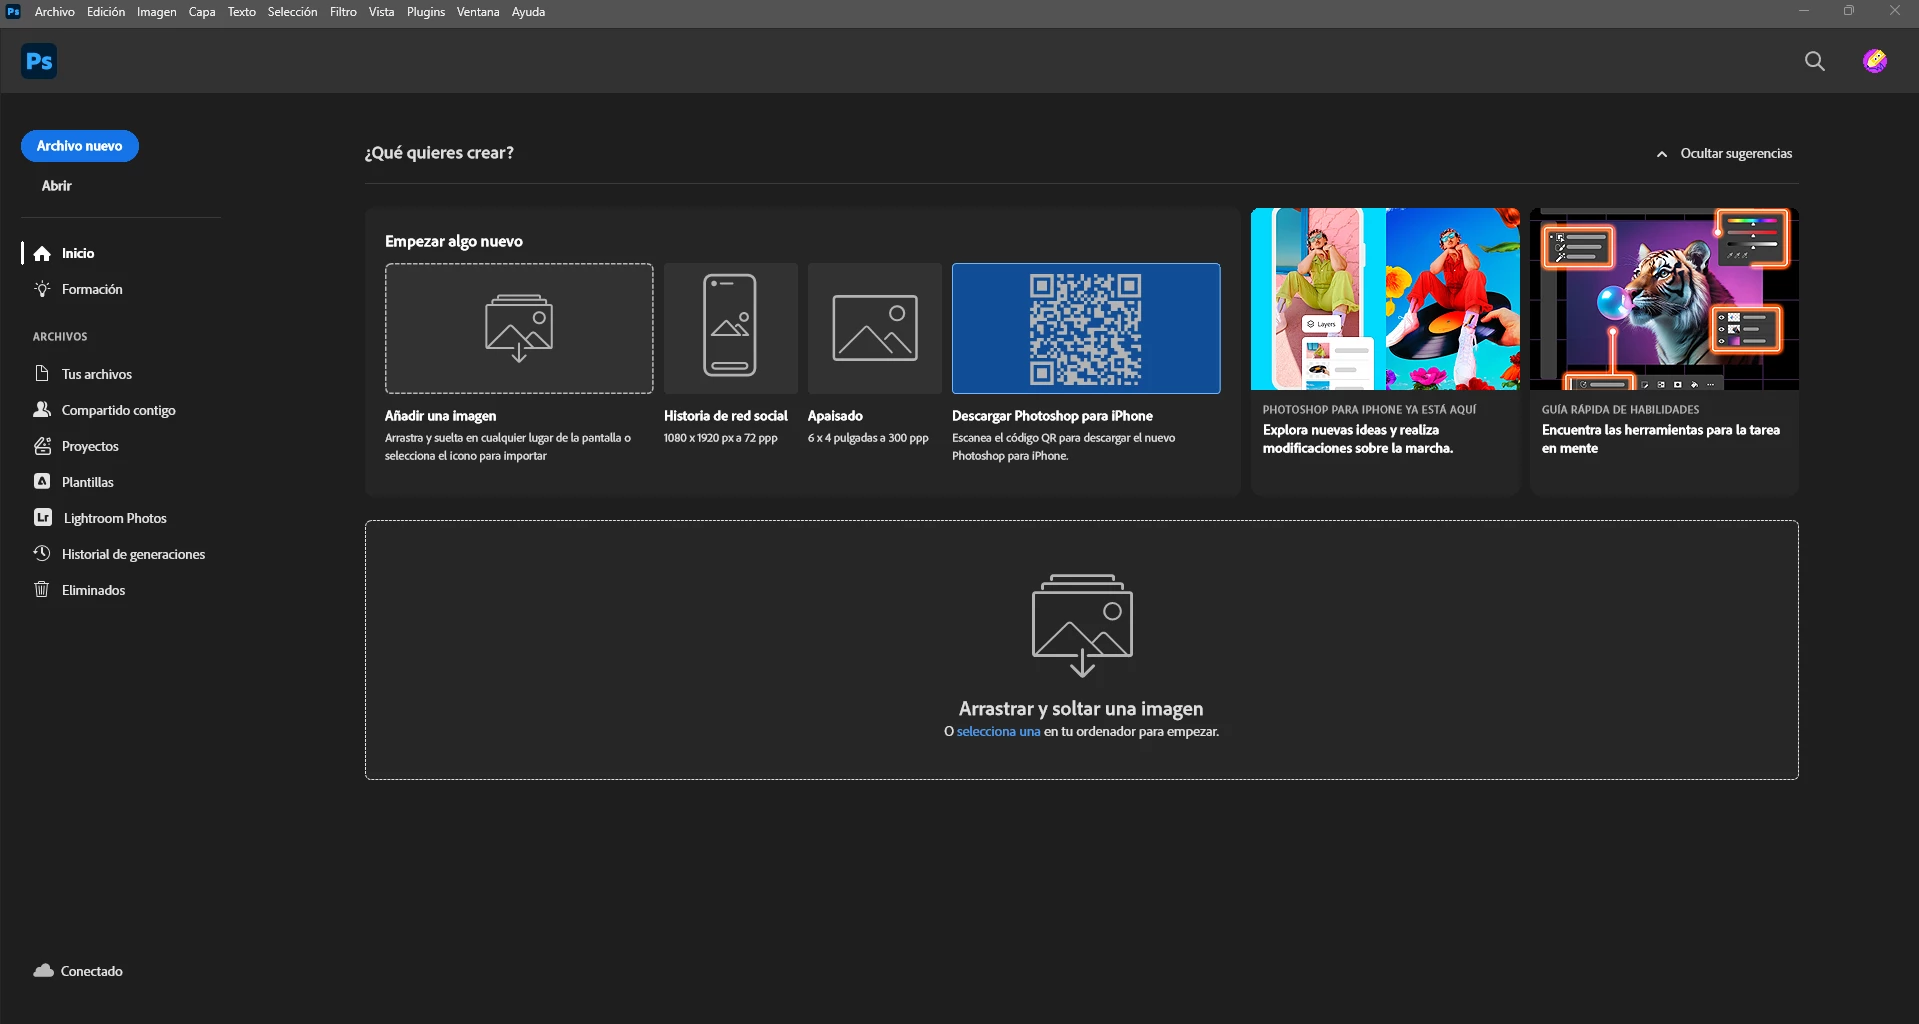Open the Edición menu

click(106, 12)
